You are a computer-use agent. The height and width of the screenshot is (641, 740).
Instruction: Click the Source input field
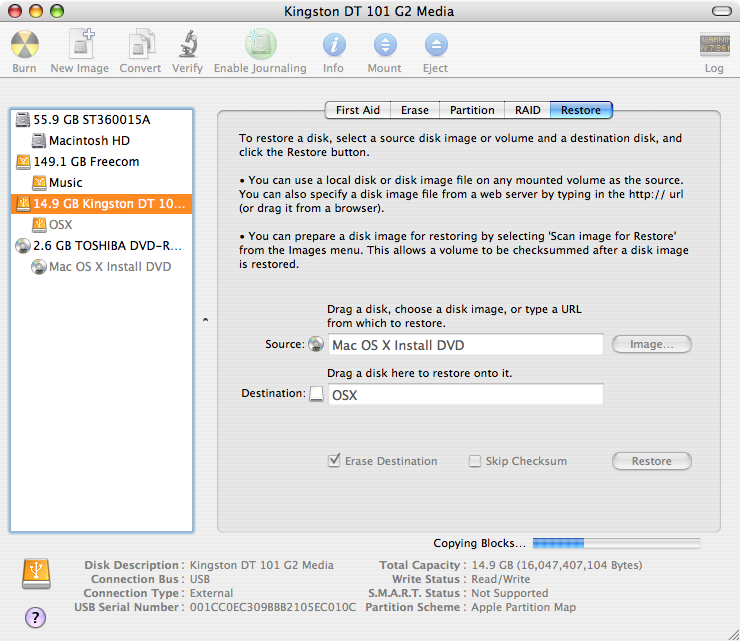click(465, 345)
